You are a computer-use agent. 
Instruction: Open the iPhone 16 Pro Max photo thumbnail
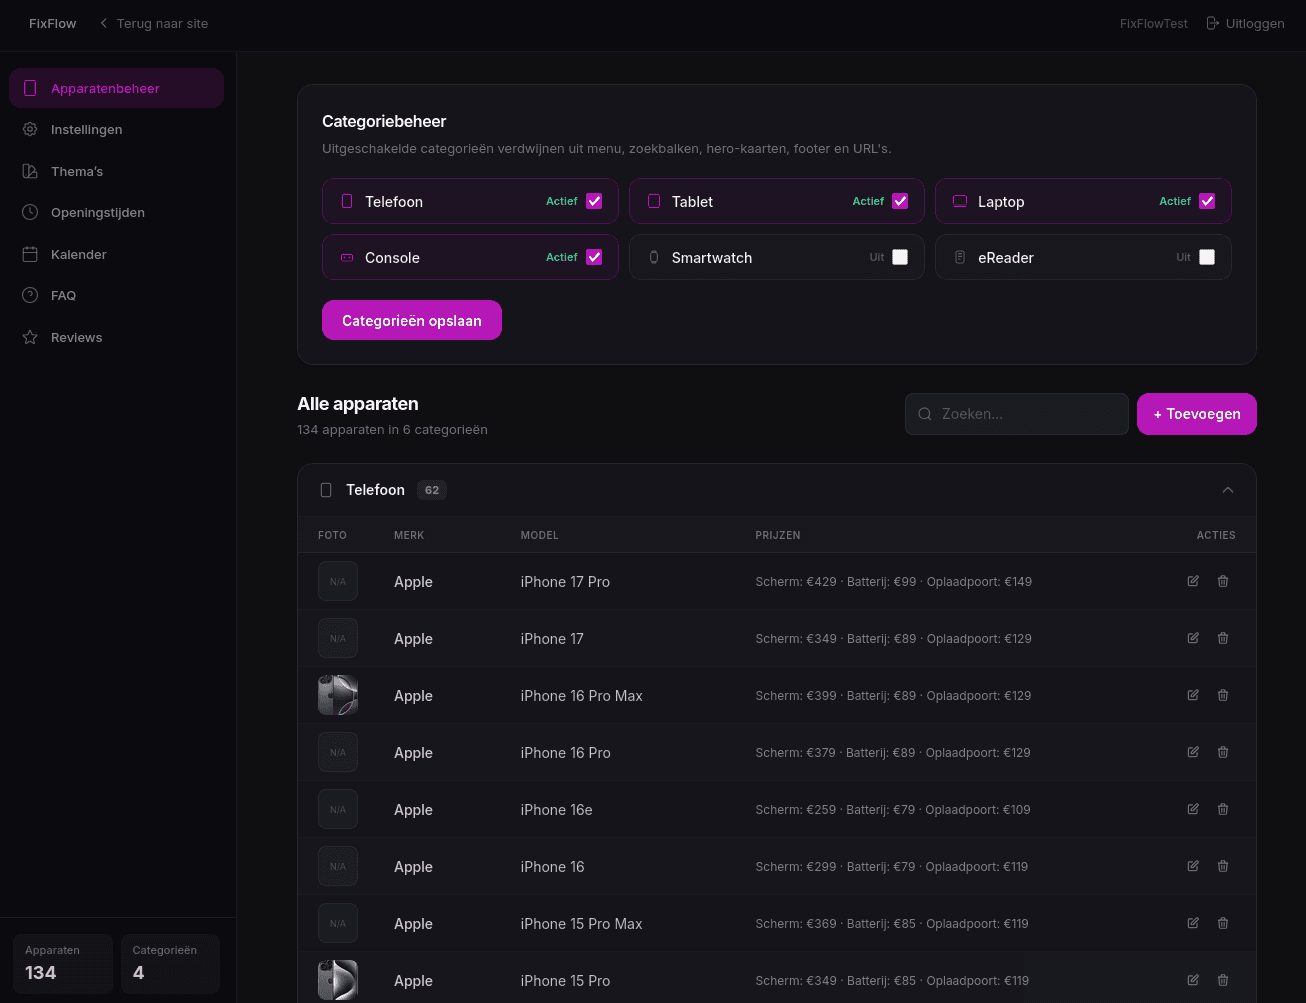[x=338, y=695]
